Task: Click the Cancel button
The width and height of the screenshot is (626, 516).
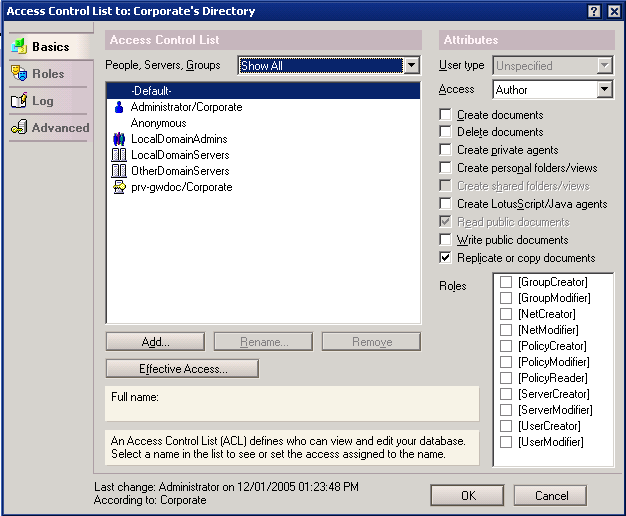Action: (551, 496)
